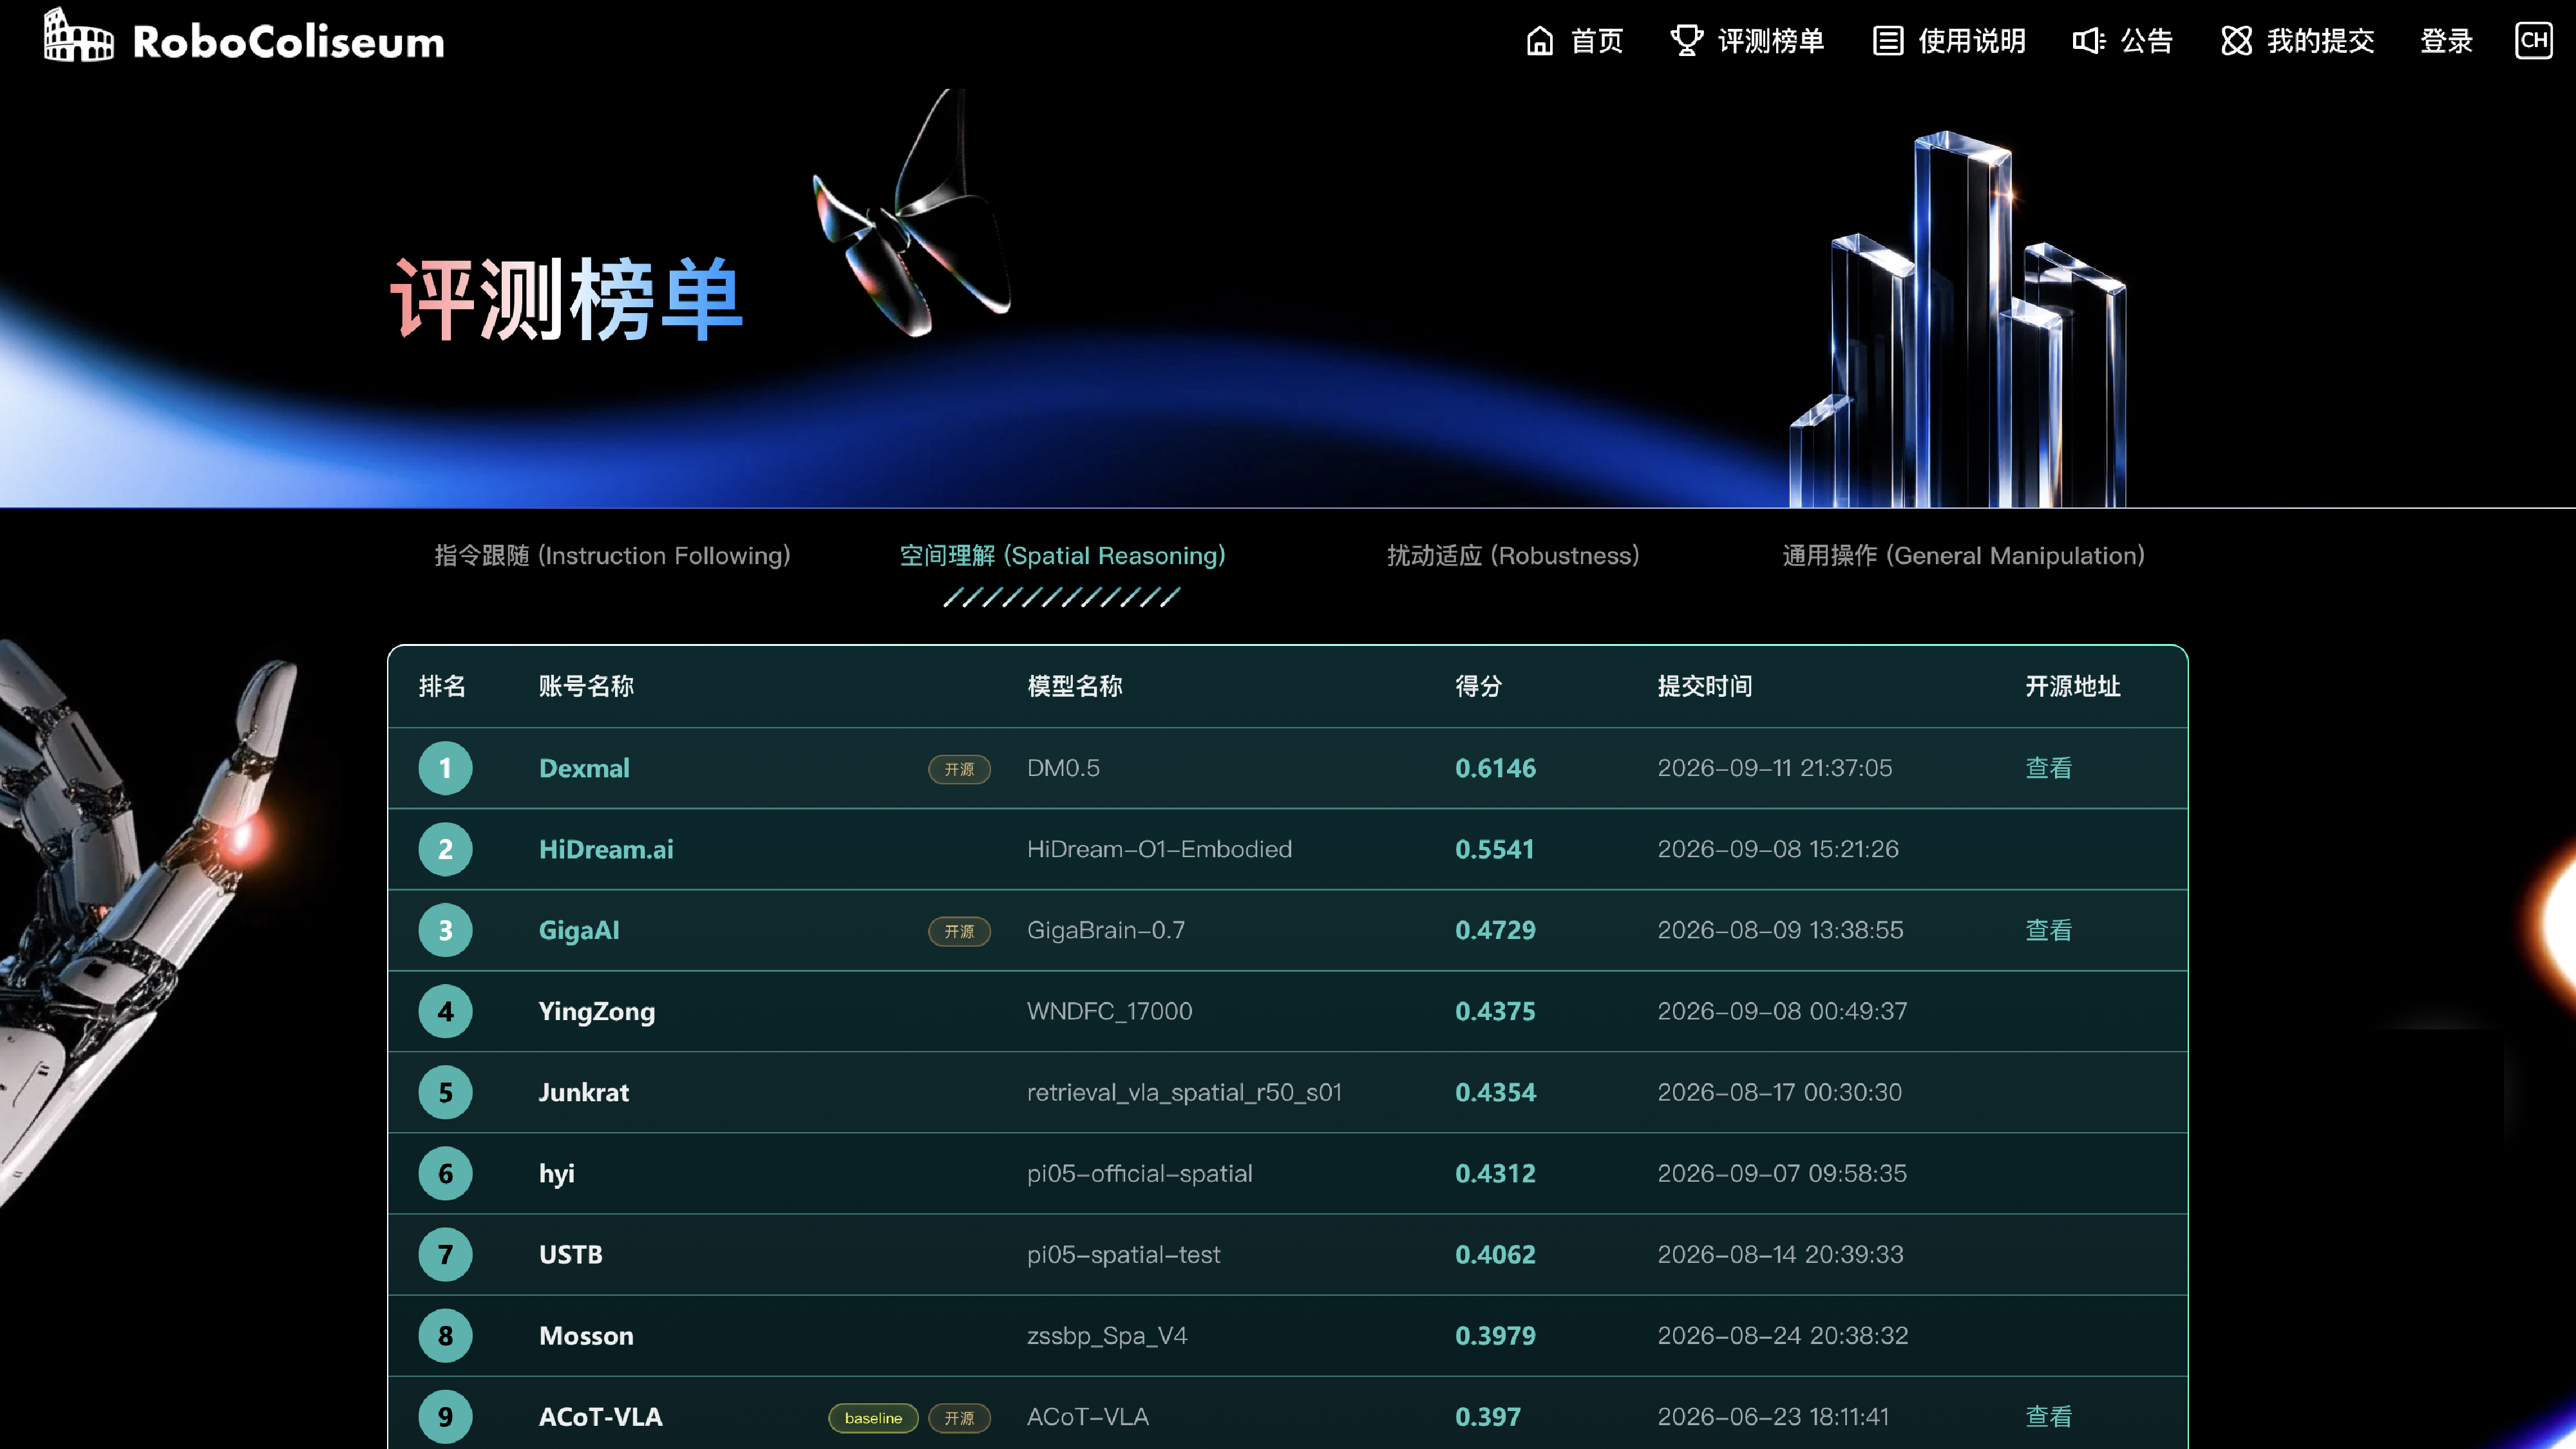This screenshot has height=1449, width=2576.
Task: Open 查看 link for ACoT-VLA
Action: coord(2048,1417)
